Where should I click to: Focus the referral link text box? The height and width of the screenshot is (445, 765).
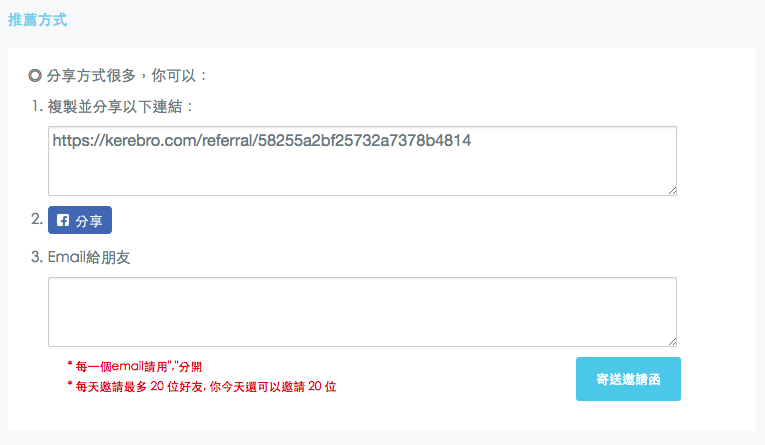[362, 170]
